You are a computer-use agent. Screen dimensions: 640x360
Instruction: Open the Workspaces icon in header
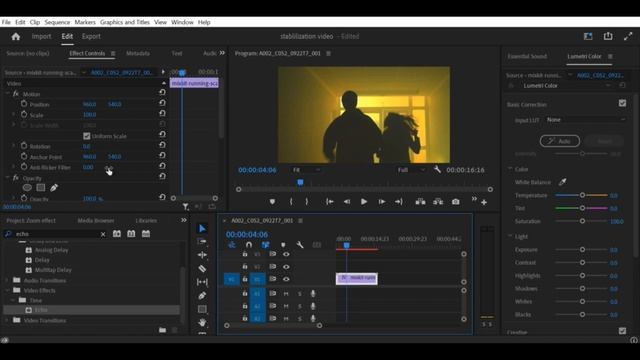tap(588, 36)
